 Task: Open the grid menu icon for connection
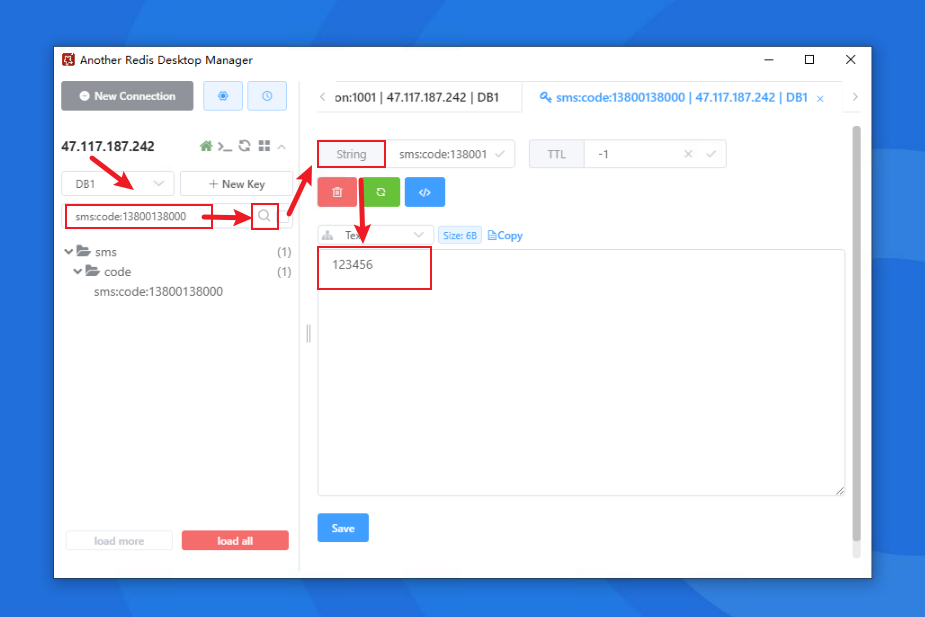coord(264,146)
